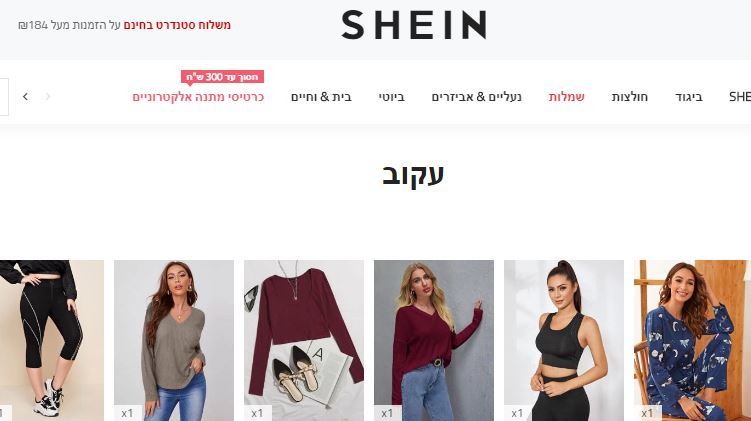Open the black sports bra product
This screenshot has width=751, height=421.
(564, 341)
